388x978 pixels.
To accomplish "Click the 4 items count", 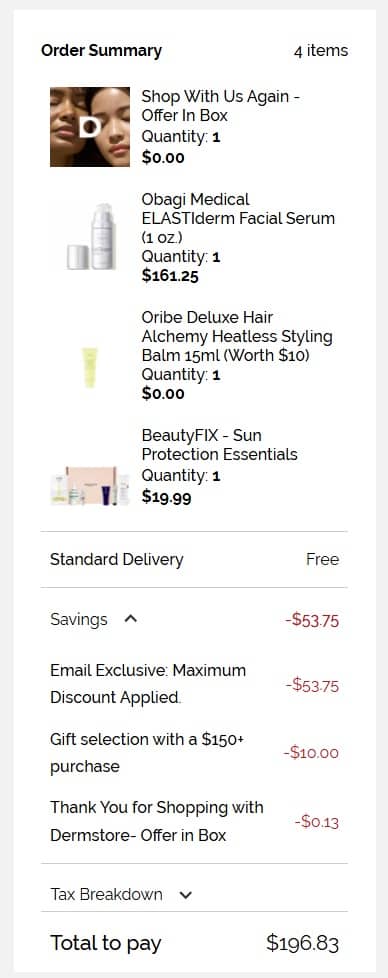I will 321,51.
